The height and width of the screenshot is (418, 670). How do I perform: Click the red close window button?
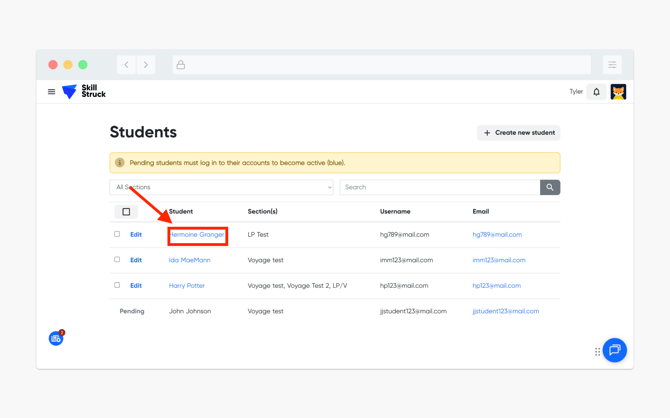(53, 65)
